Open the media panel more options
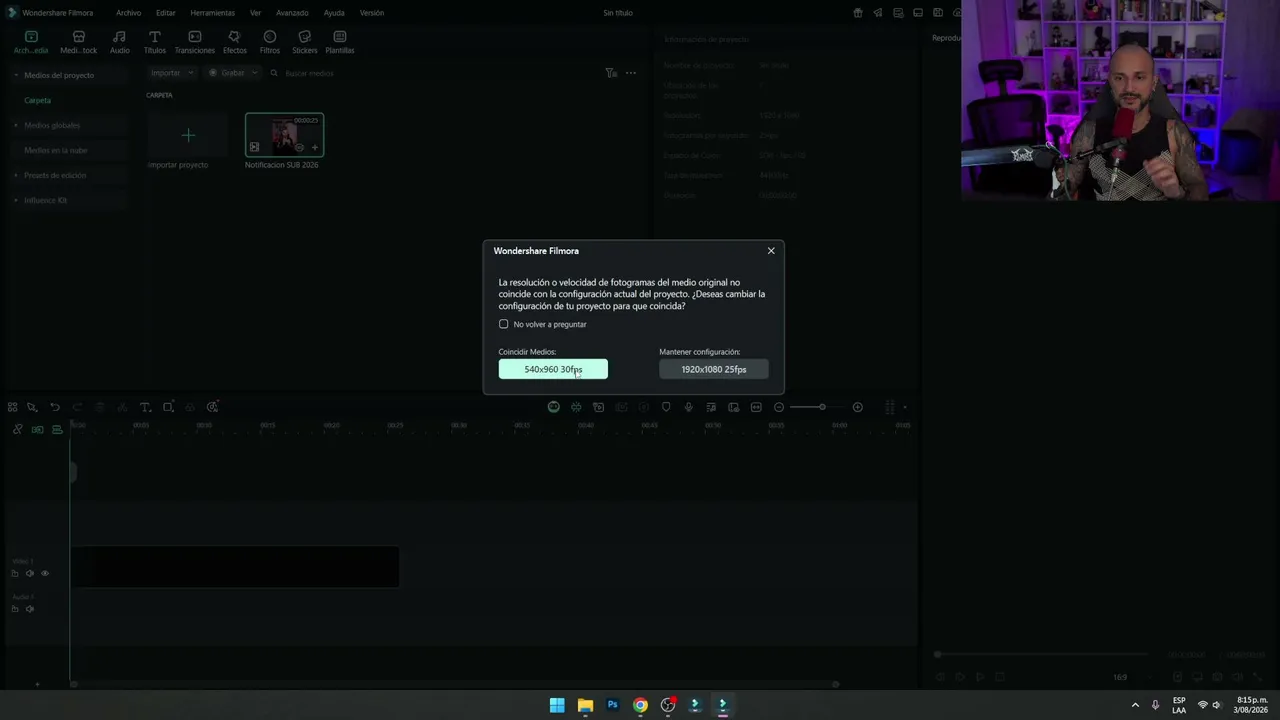 pos(631,73)
